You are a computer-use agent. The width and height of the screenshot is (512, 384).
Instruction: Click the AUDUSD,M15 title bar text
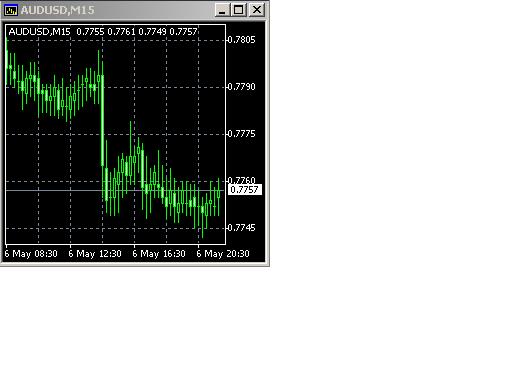pos(58,10)
